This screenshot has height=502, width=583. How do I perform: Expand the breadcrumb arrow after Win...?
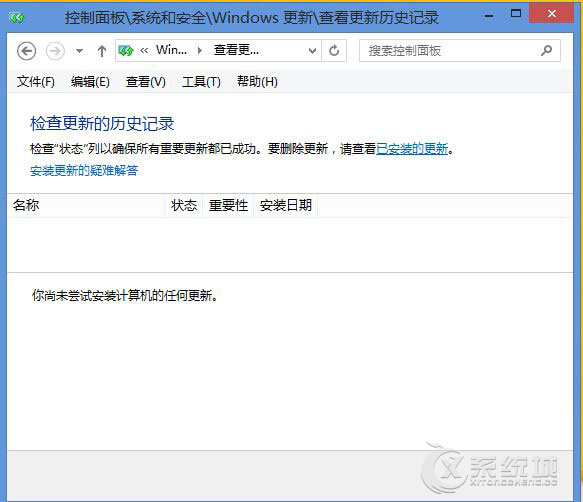(200, 51)
